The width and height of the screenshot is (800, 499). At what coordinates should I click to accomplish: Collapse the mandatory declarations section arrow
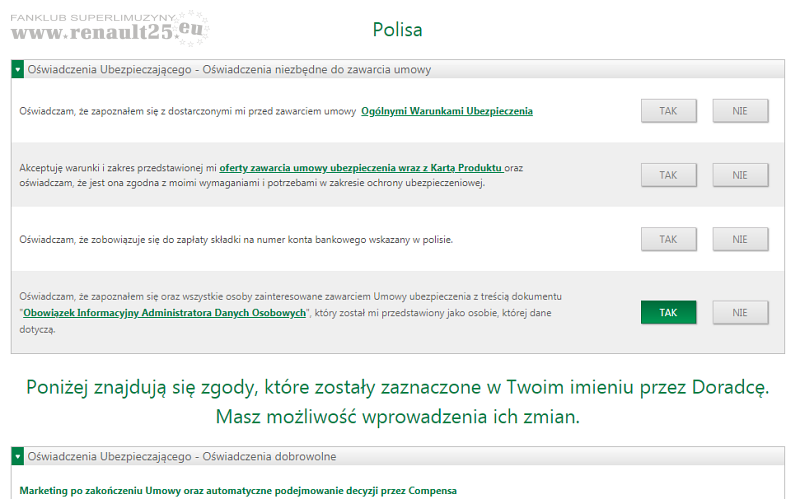(x=17, y=70)
